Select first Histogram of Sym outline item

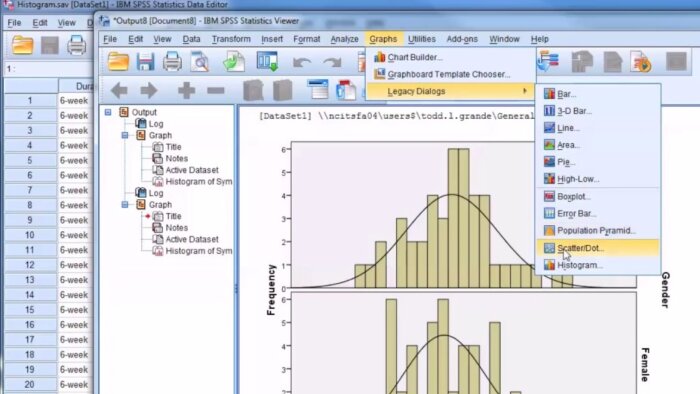point(199,182)
